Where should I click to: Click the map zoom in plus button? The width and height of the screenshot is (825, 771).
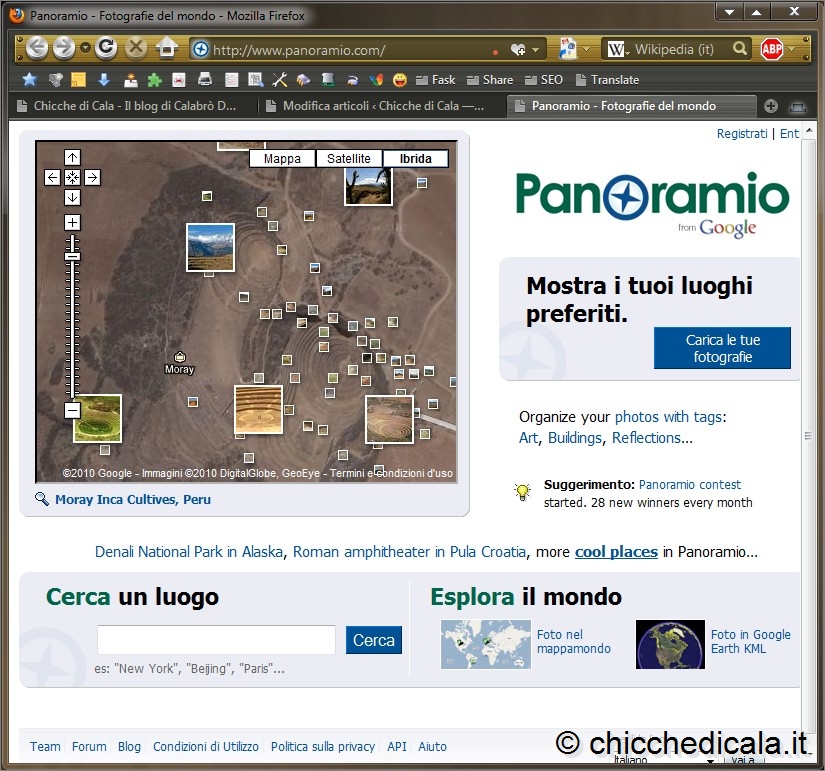(72, 222)
